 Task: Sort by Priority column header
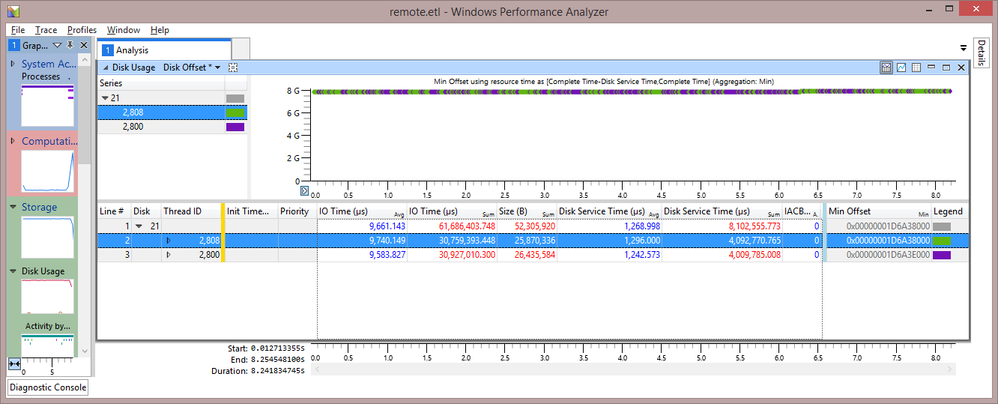pos(297,211)
